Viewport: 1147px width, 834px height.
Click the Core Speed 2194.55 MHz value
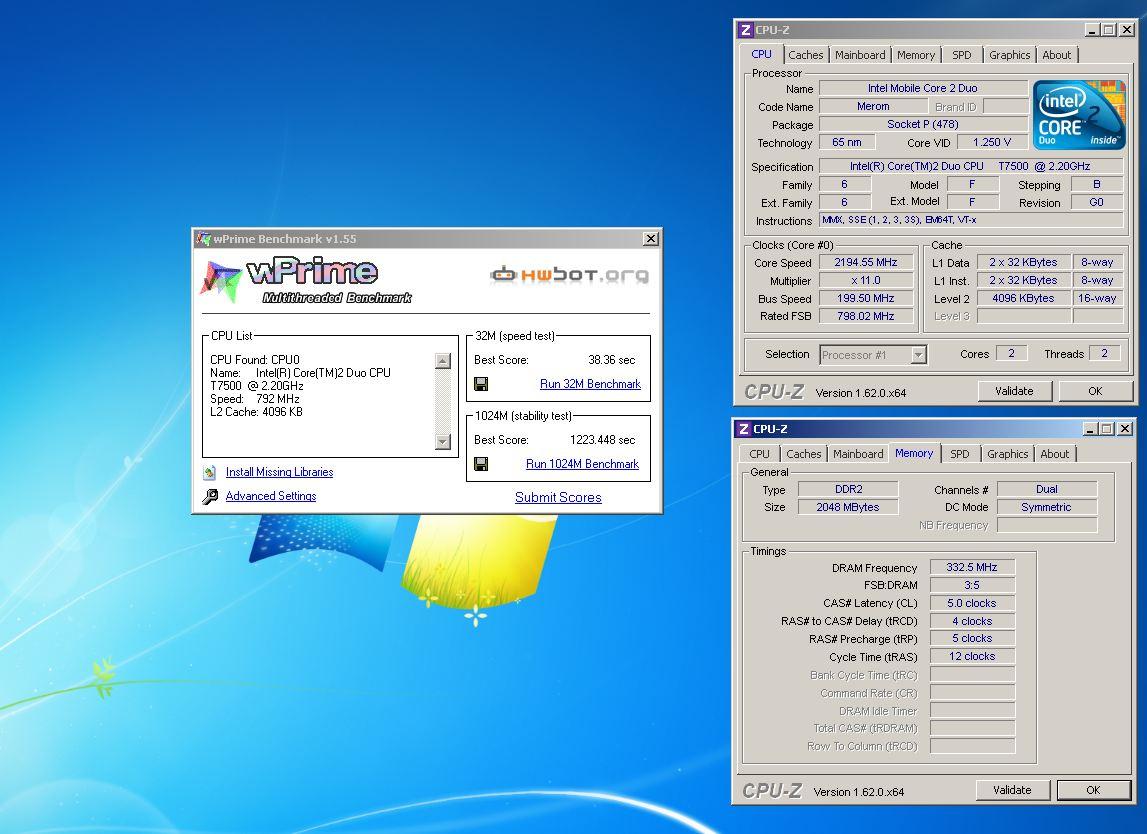pos(866,262)
